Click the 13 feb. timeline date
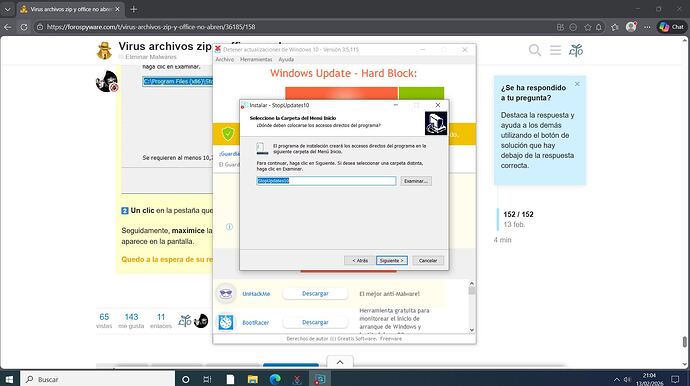This screenshot has height=386, width=690. point(514,224)
